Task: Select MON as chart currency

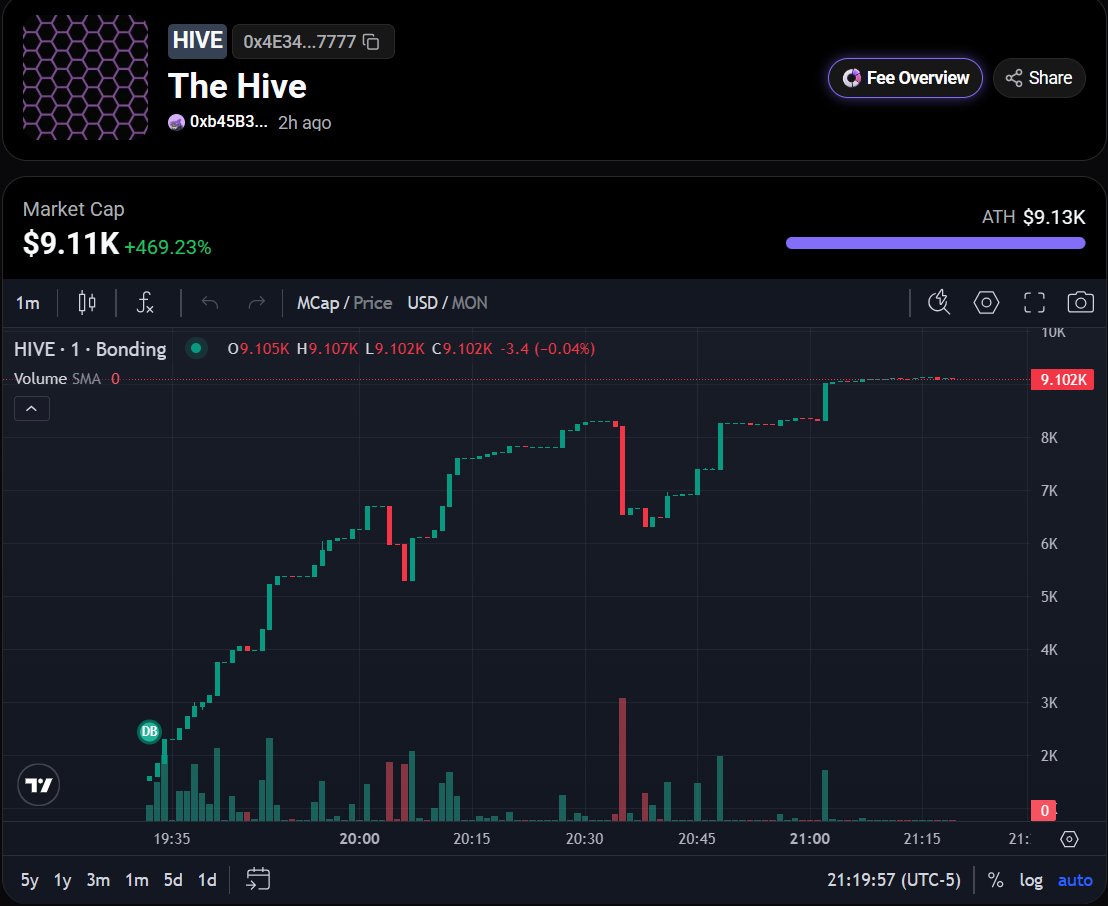Action: pyautogui.click(x=469, y=303)
